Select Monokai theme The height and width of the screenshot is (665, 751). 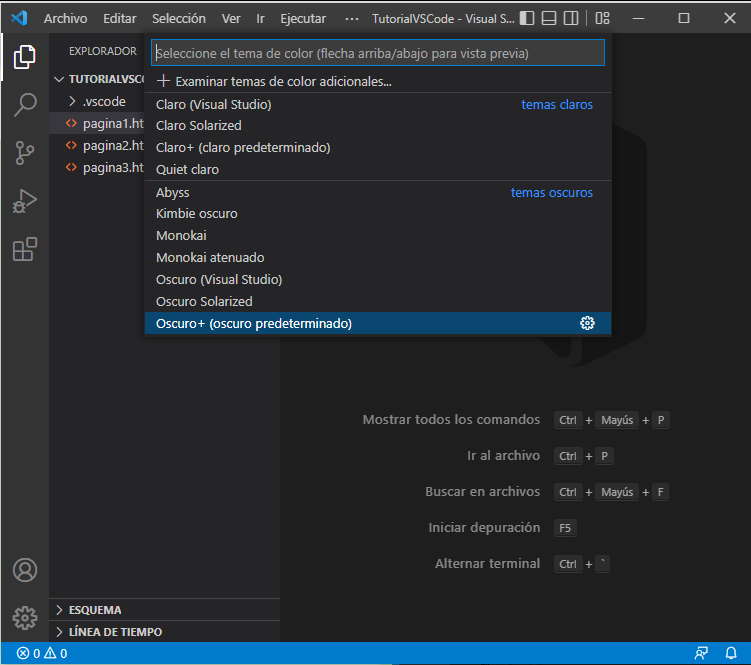(x=378, y=236)
